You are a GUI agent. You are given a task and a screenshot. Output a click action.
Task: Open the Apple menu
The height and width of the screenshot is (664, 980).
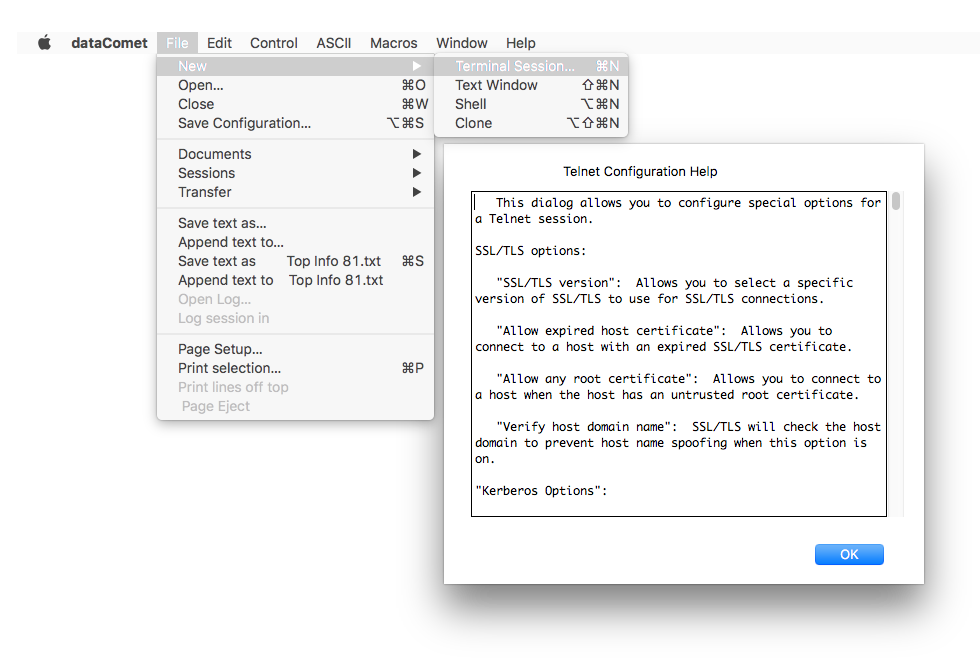tap(44, 43)
